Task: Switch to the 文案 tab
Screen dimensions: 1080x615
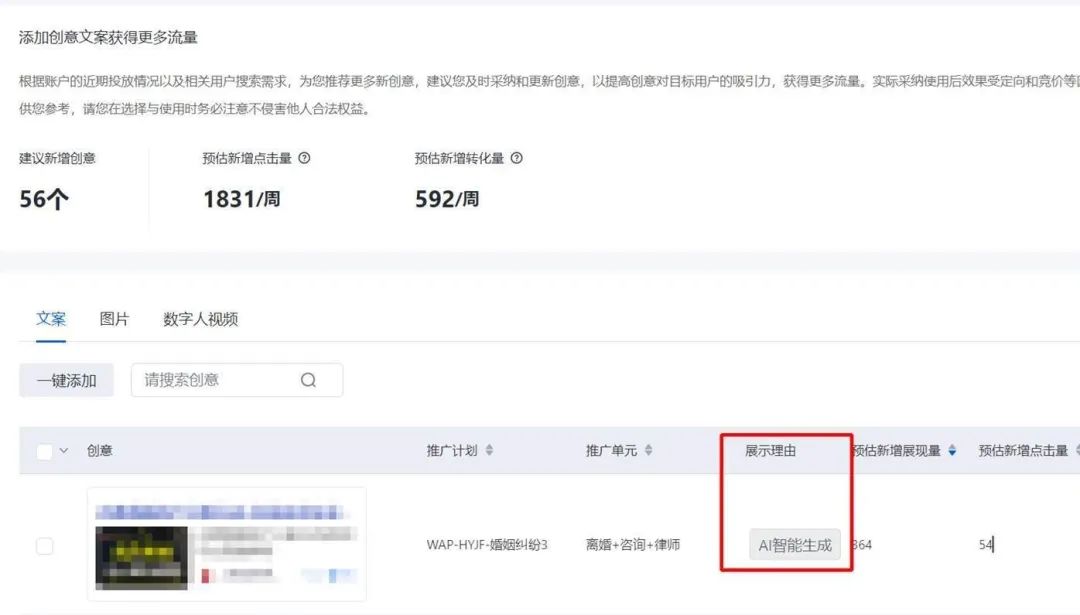Action: click(51, 319)
